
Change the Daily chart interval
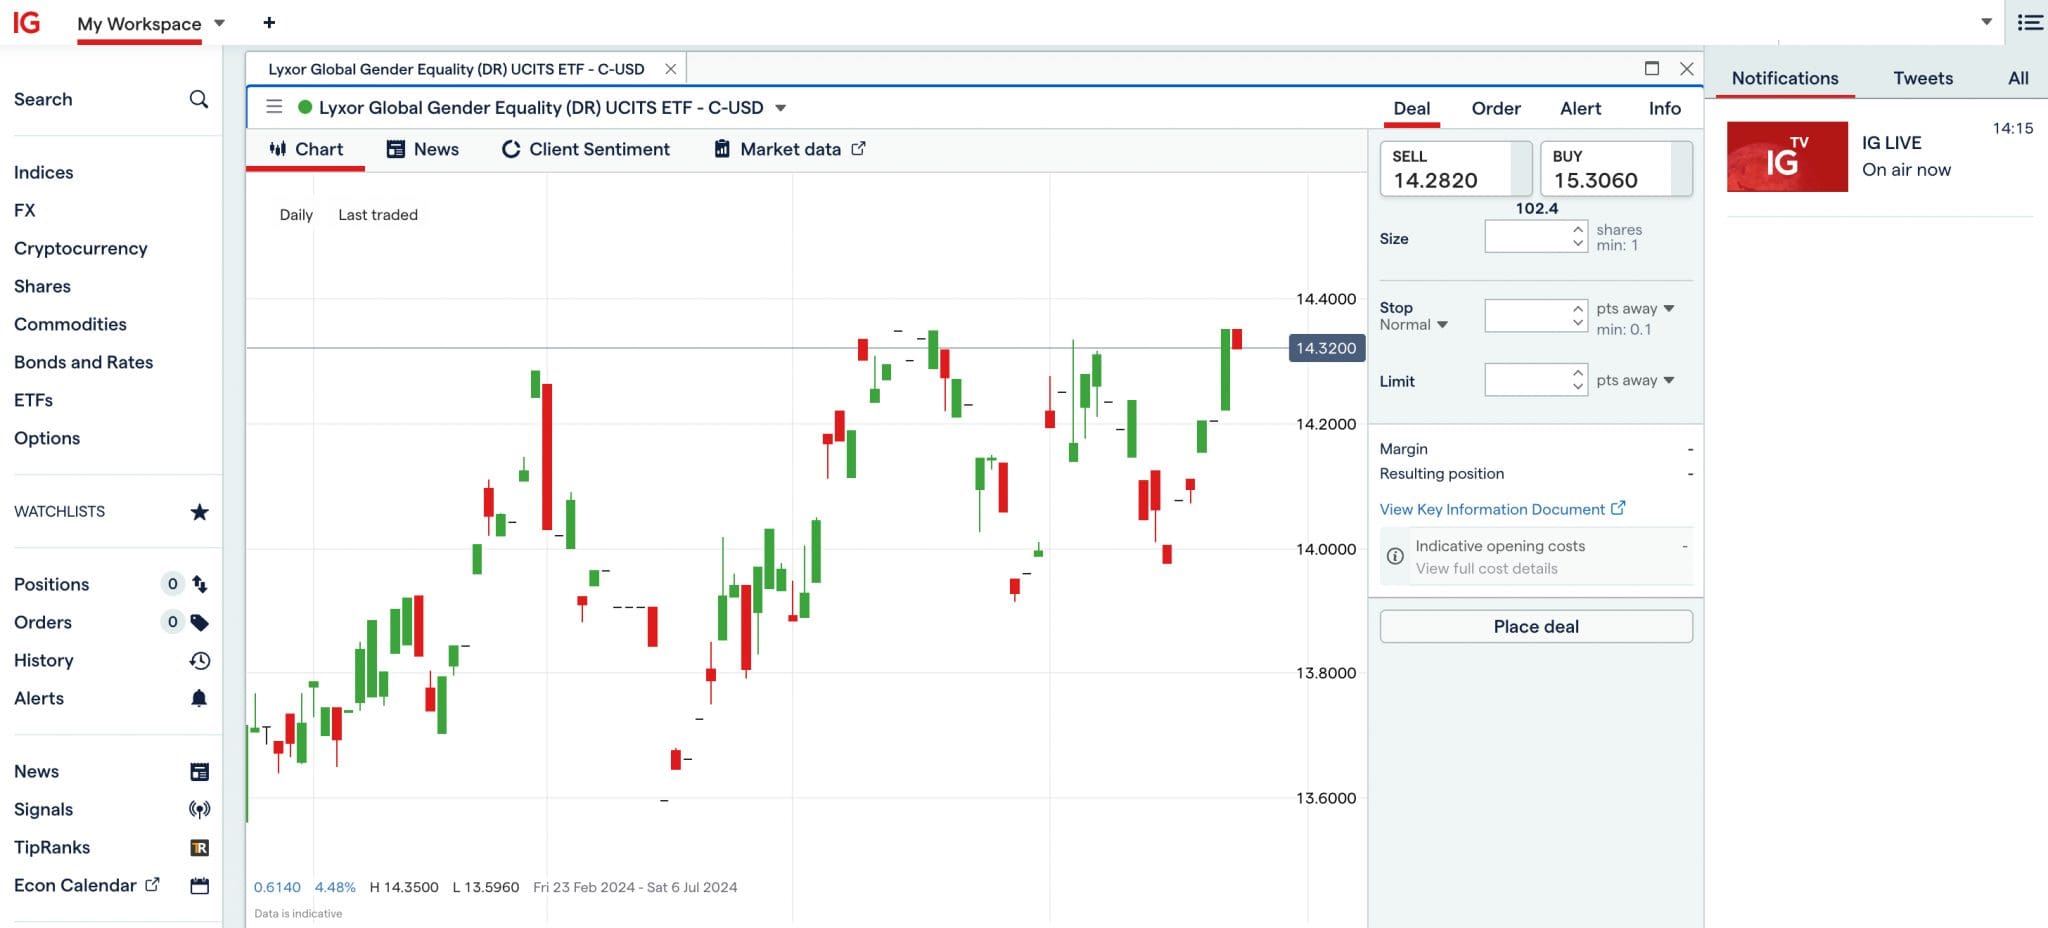click(x=296, y=214)
